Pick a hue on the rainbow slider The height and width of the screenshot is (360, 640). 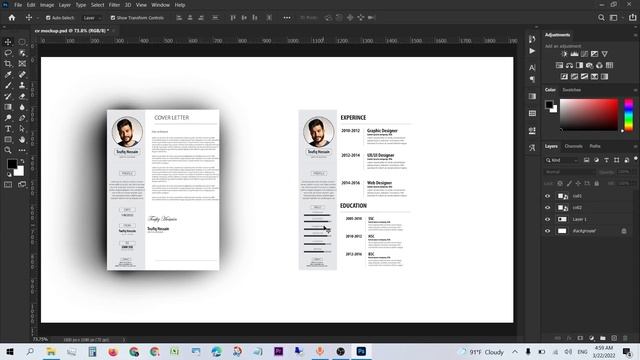coord(629,115)
